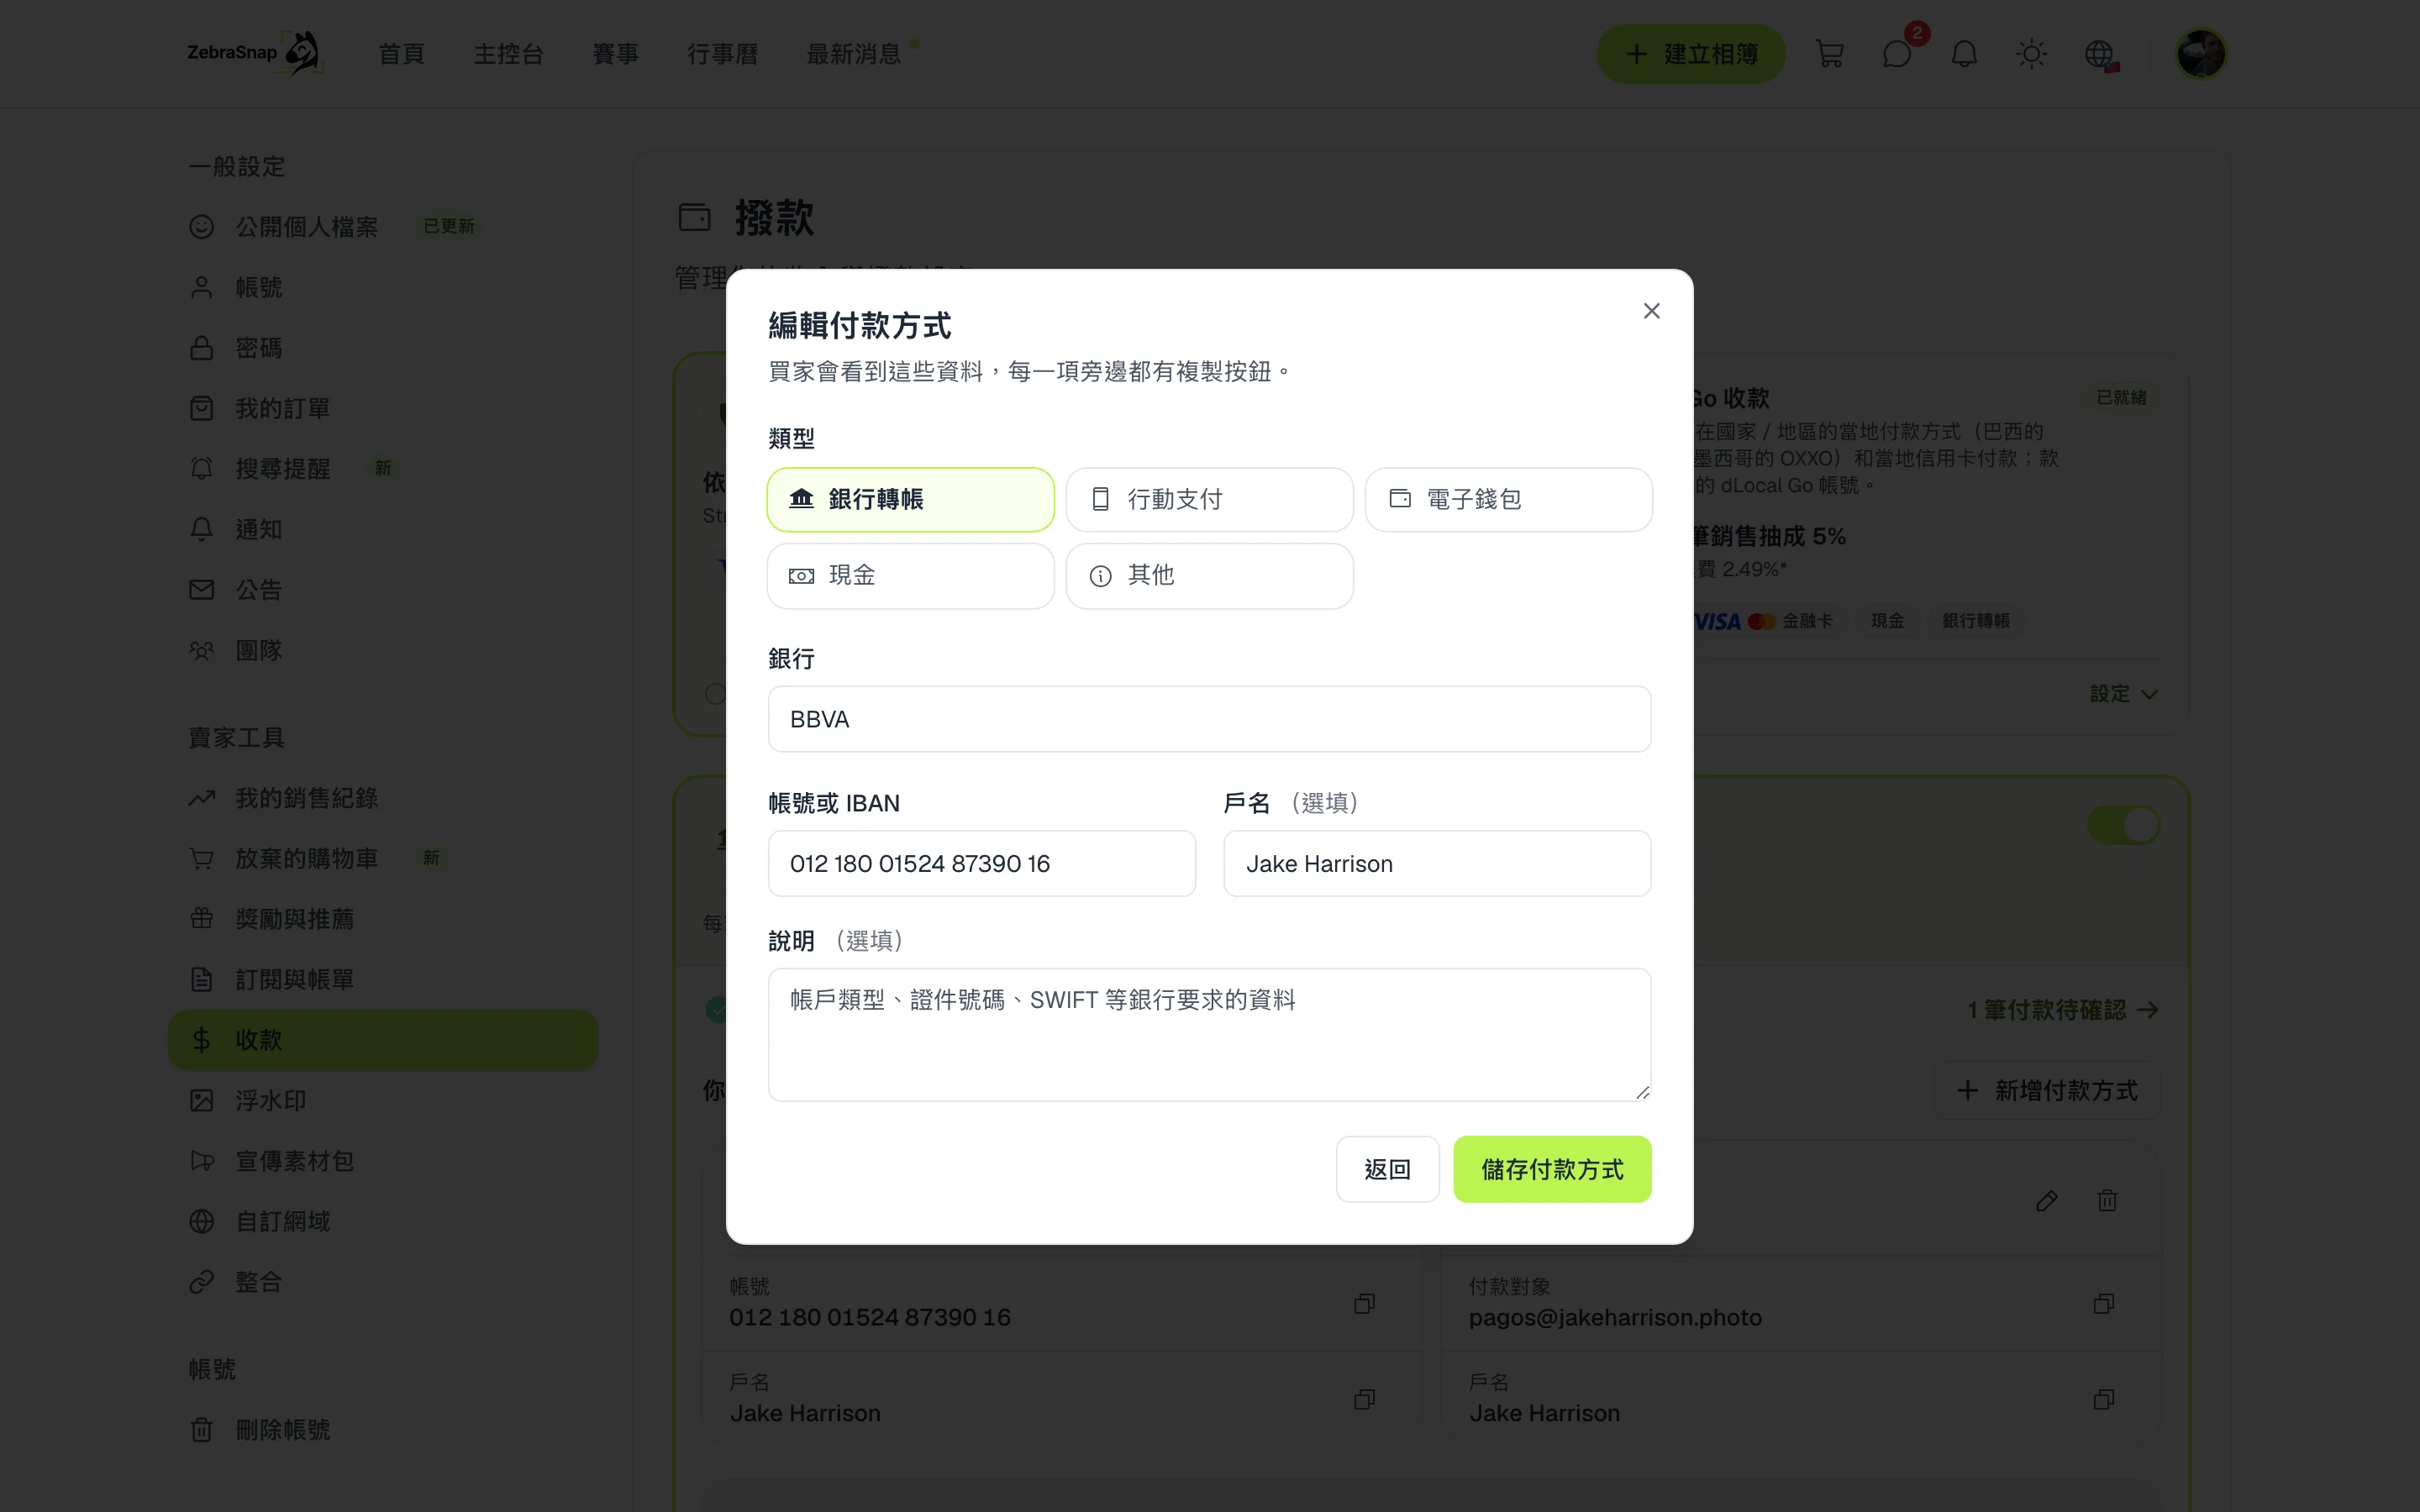Select the 其他 payment type
Screen dimensions: 2420x1512
(x=1209, y=575)
